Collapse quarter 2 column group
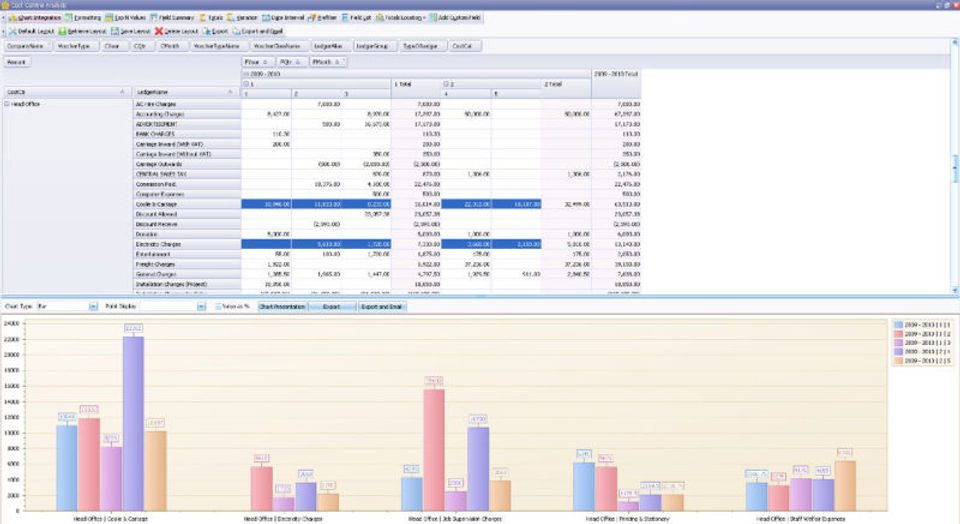Screen dimensions: 960x524 coord(446,84)
